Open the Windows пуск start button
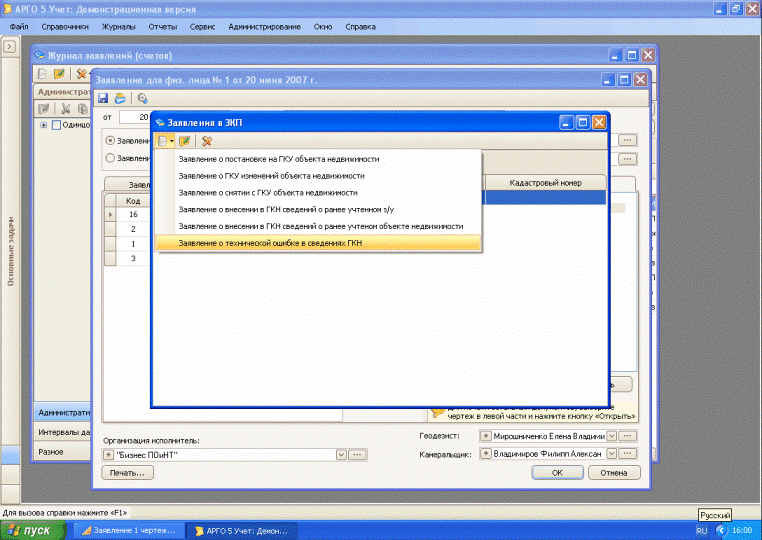 [x=33, y=530]
